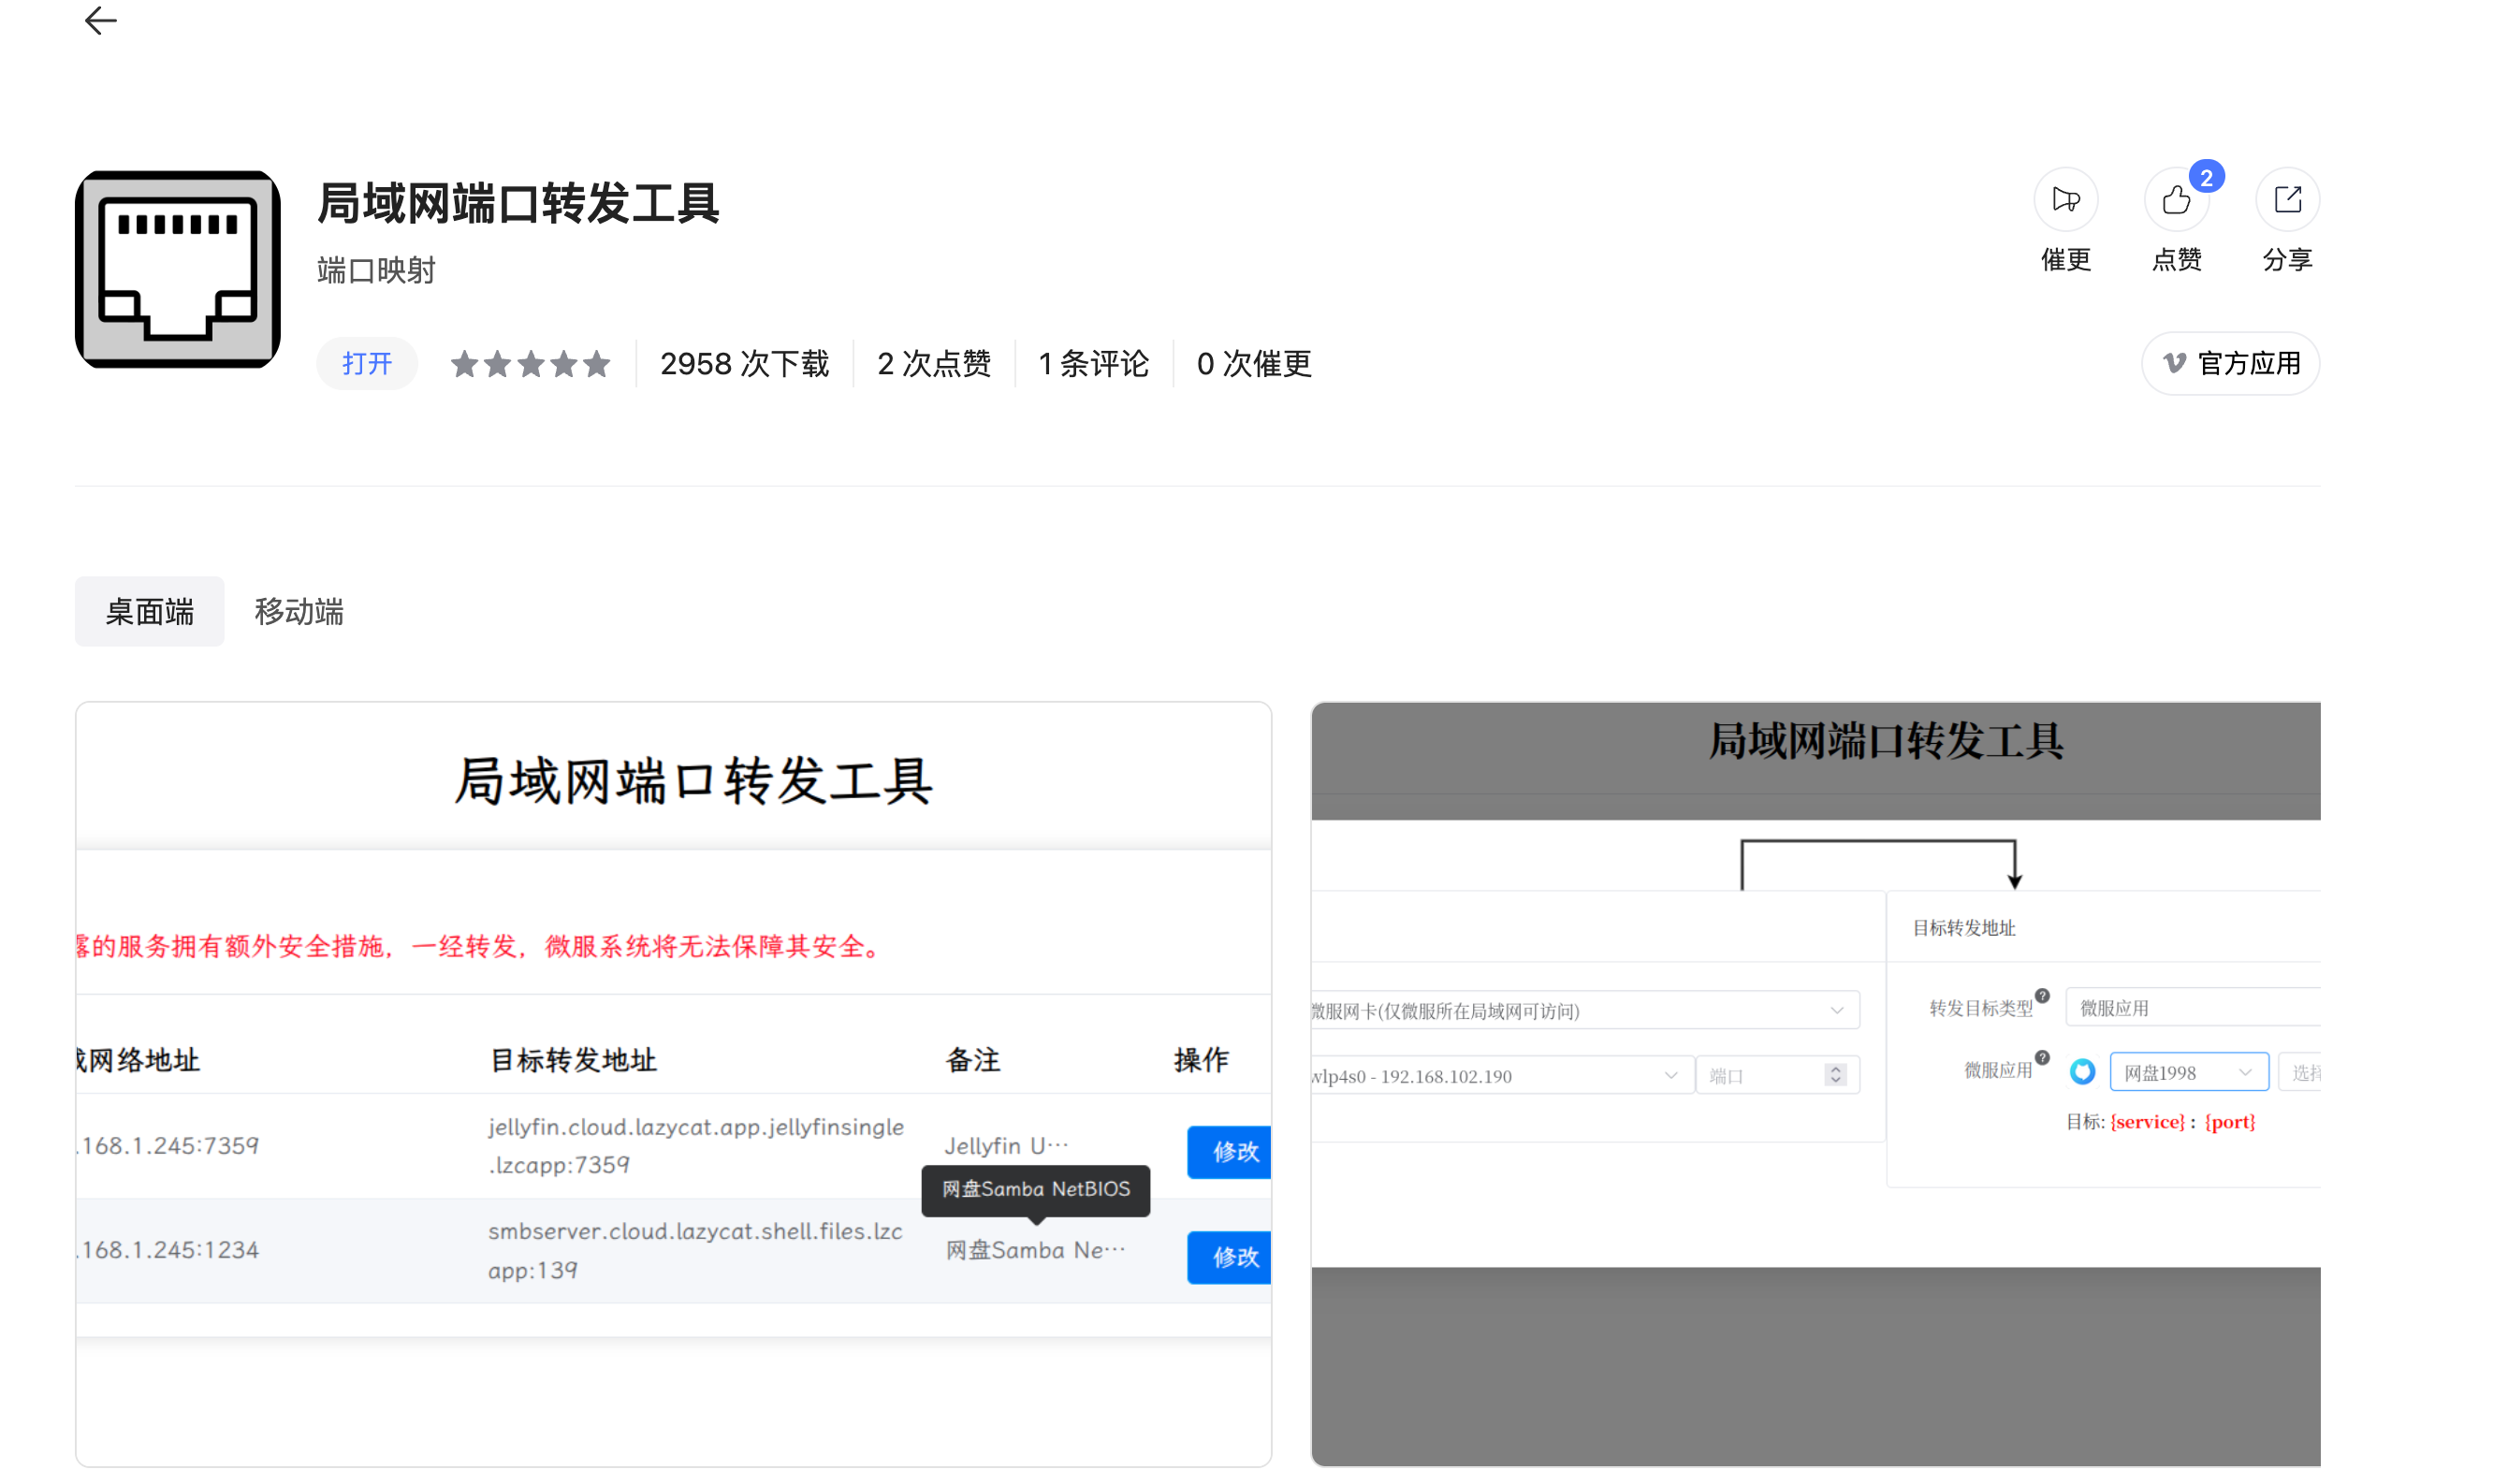Click the 转发目标类型 help icon
This screenshot has height=1484, width=2508.
click(x=2042, y=996)
